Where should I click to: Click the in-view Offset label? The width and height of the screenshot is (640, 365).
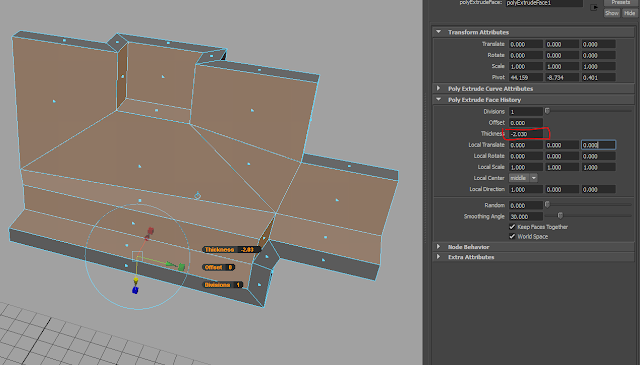213,267
